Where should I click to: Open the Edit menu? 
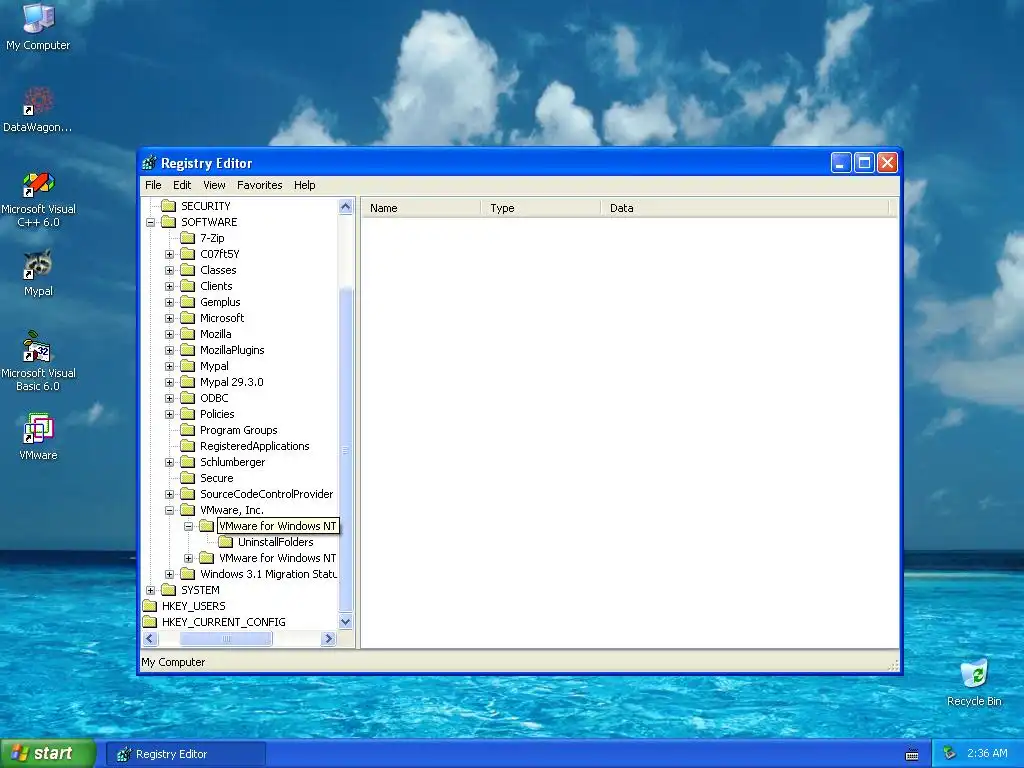pyautogui.click(x=182, y=185)
